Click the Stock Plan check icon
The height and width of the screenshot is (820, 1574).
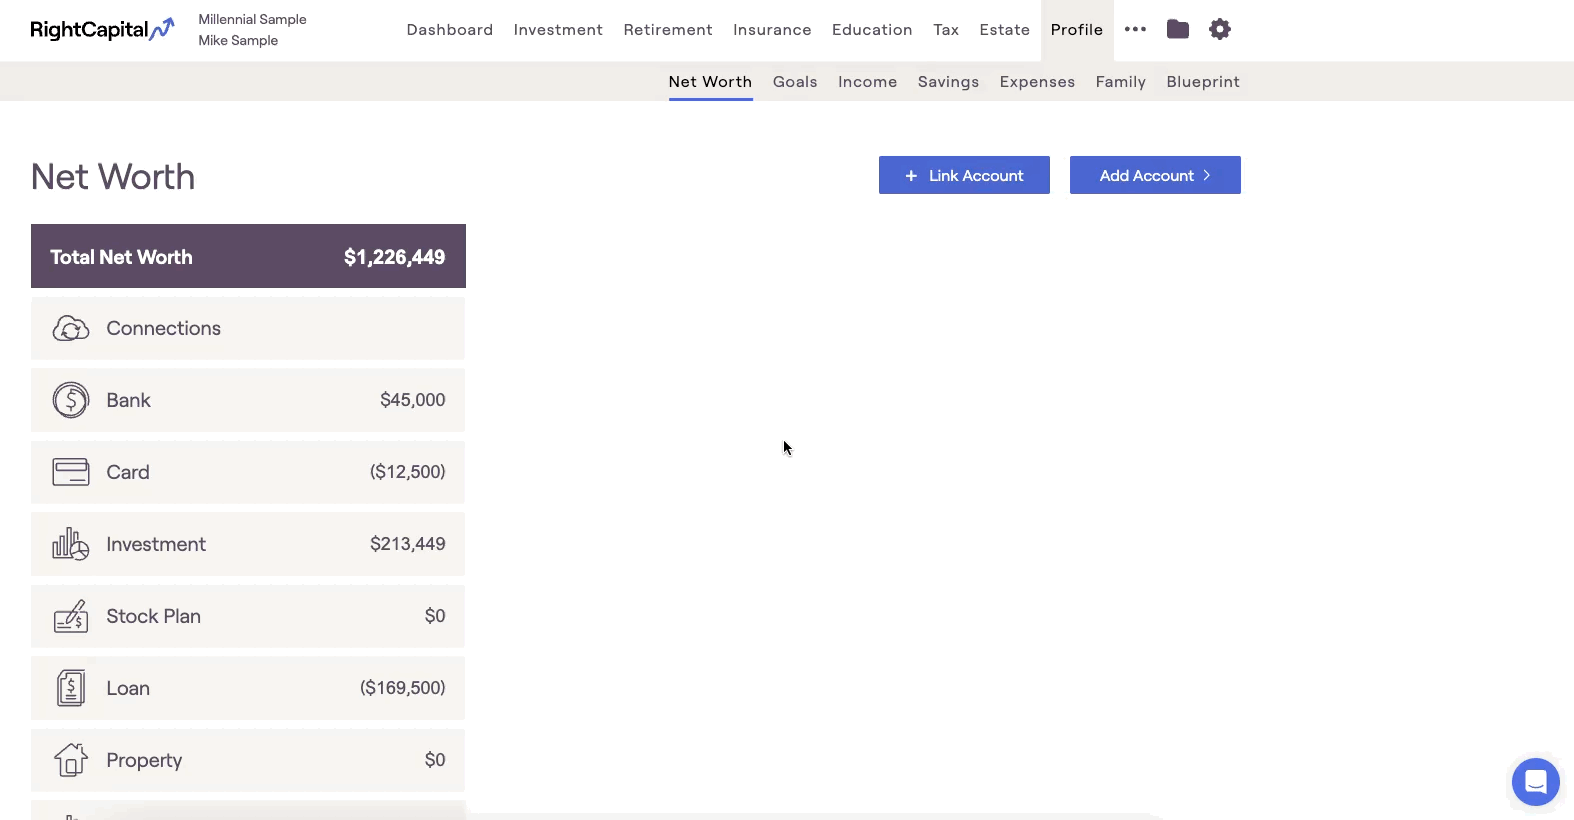pos(71,616)
